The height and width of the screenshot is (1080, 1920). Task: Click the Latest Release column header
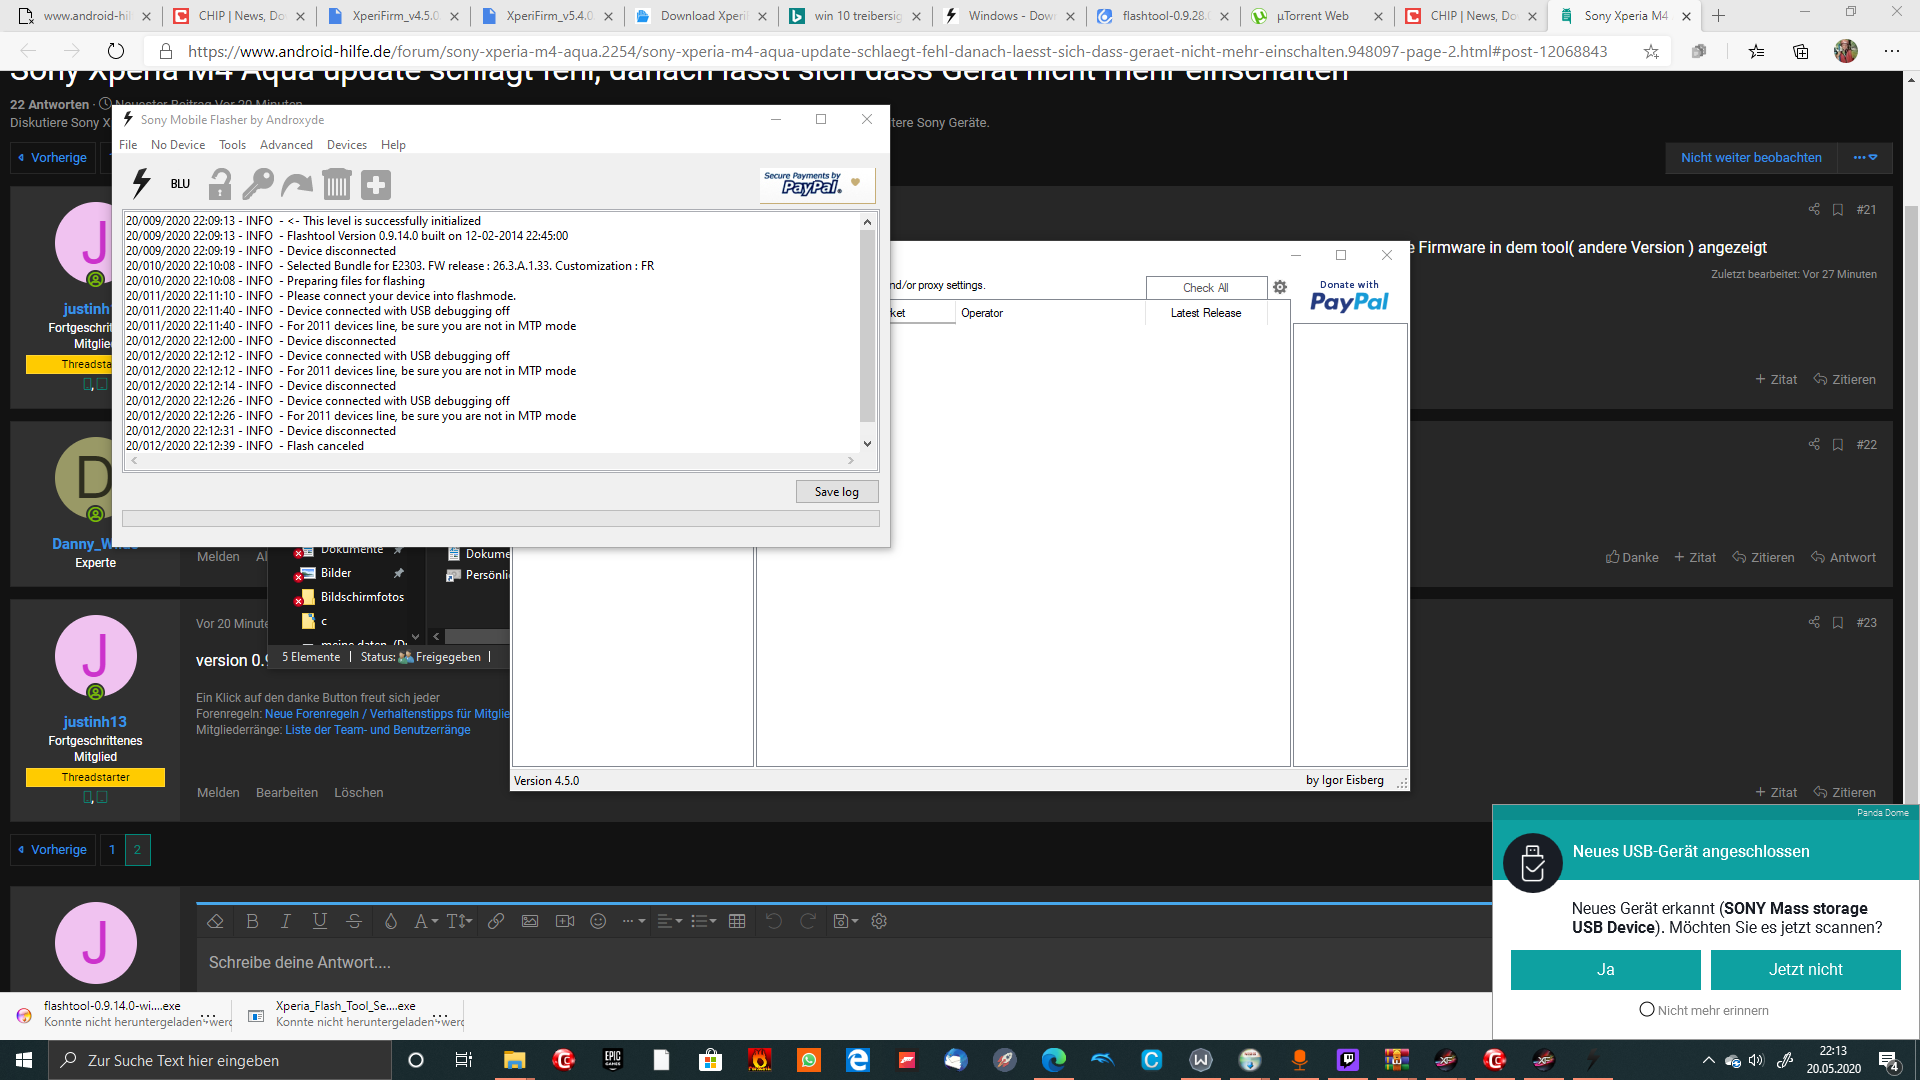tap(1206, 313)
